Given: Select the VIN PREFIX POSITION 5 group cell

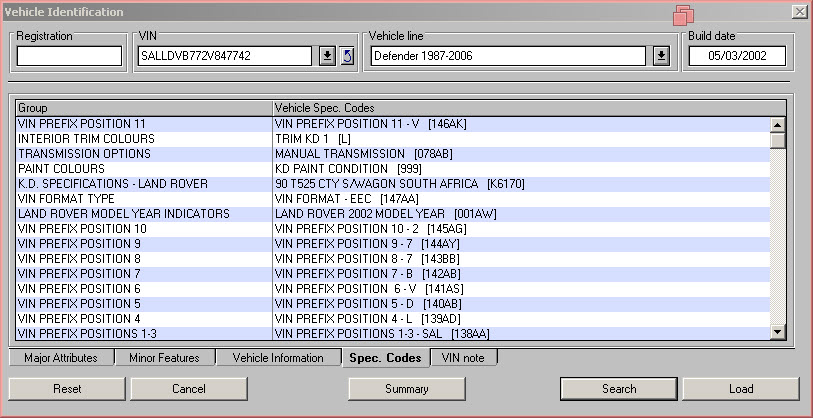Looking at the screenshot, I should click(x=144, y=304).
